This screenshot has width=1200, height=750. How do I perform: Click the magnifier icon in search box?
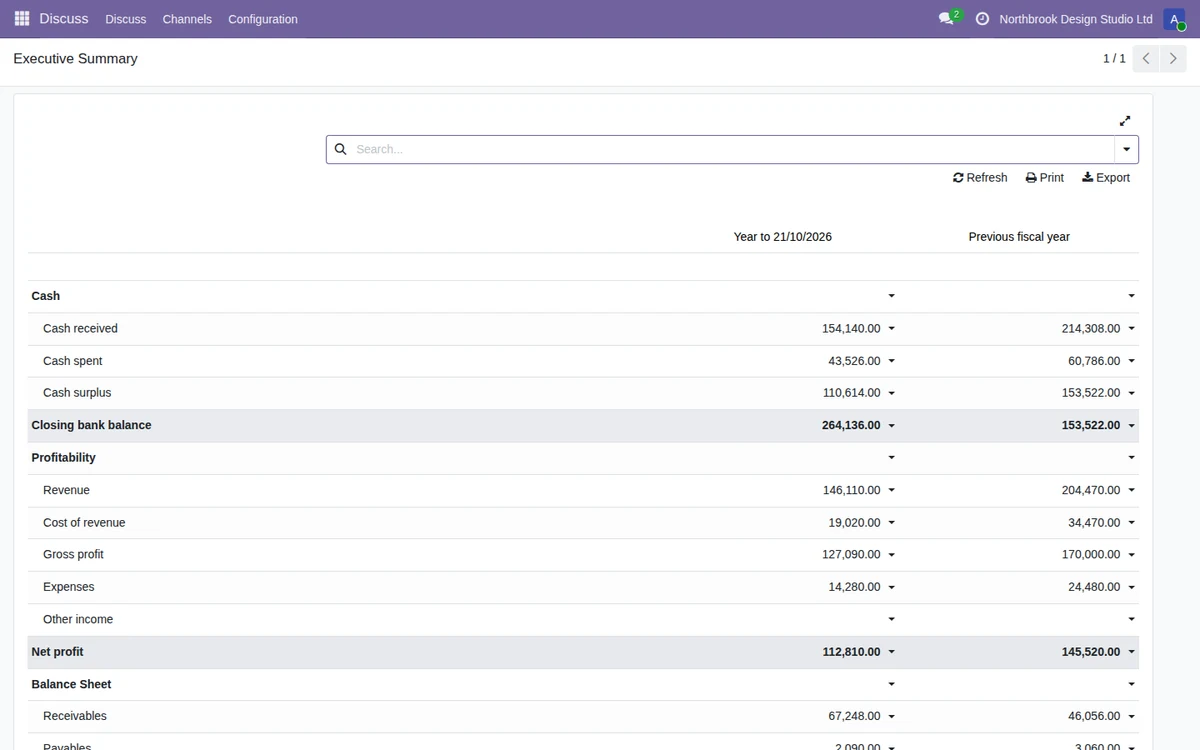pos(340,149)
